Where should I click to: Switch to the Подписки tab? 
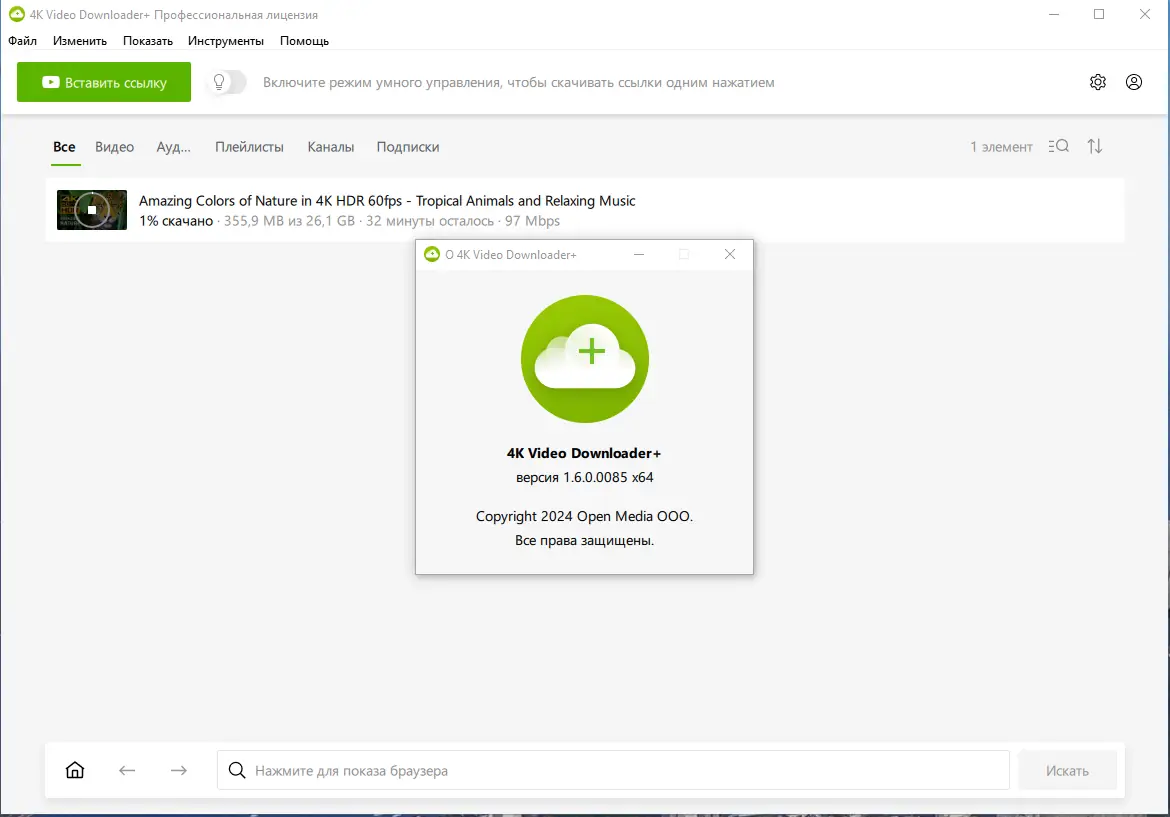407,147
